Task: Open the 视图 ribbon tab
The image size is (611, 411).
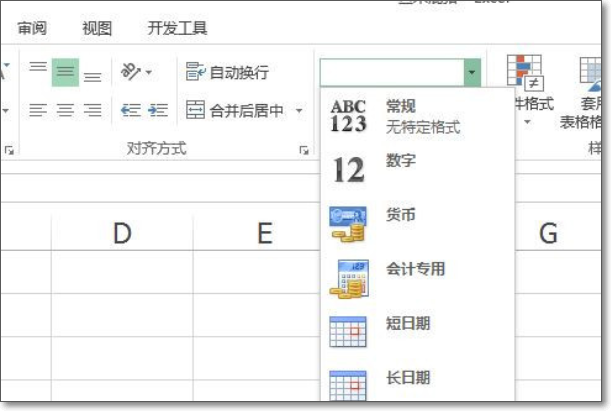Action: click(97, 28)
